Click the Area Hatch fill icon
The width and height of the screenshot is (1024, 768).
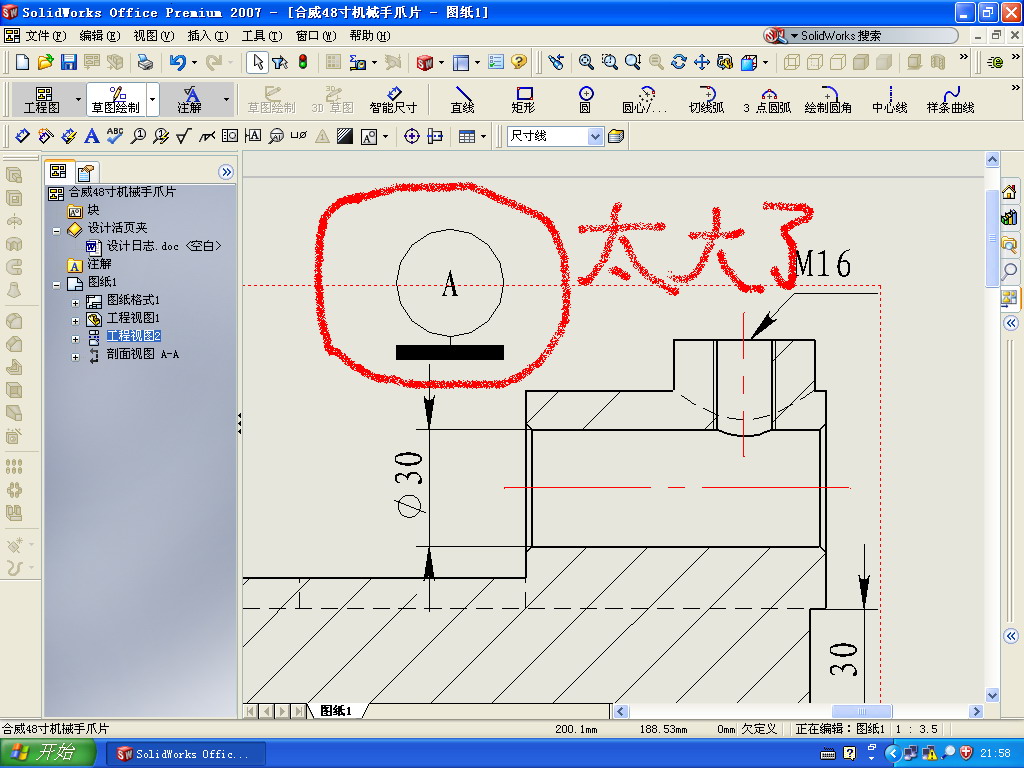(x=345, y=136)
